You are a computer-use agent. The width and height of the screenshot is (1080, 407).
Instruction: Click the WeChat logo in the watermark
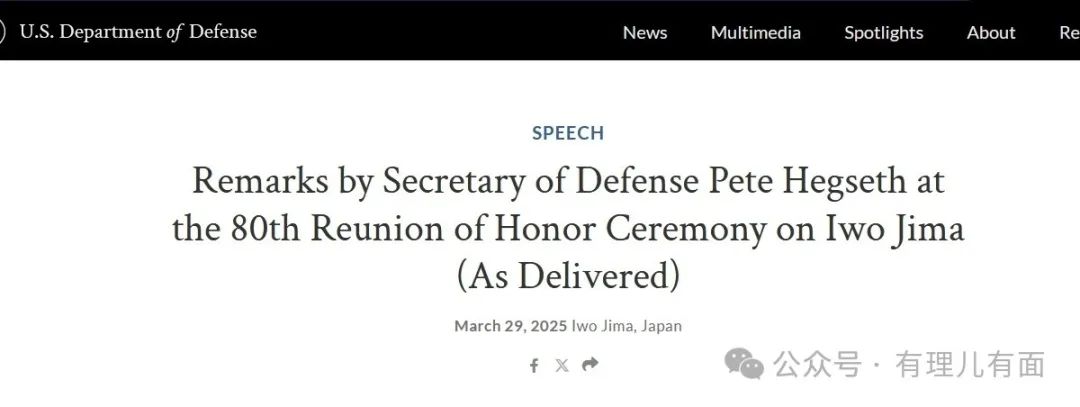coord(745,364)
